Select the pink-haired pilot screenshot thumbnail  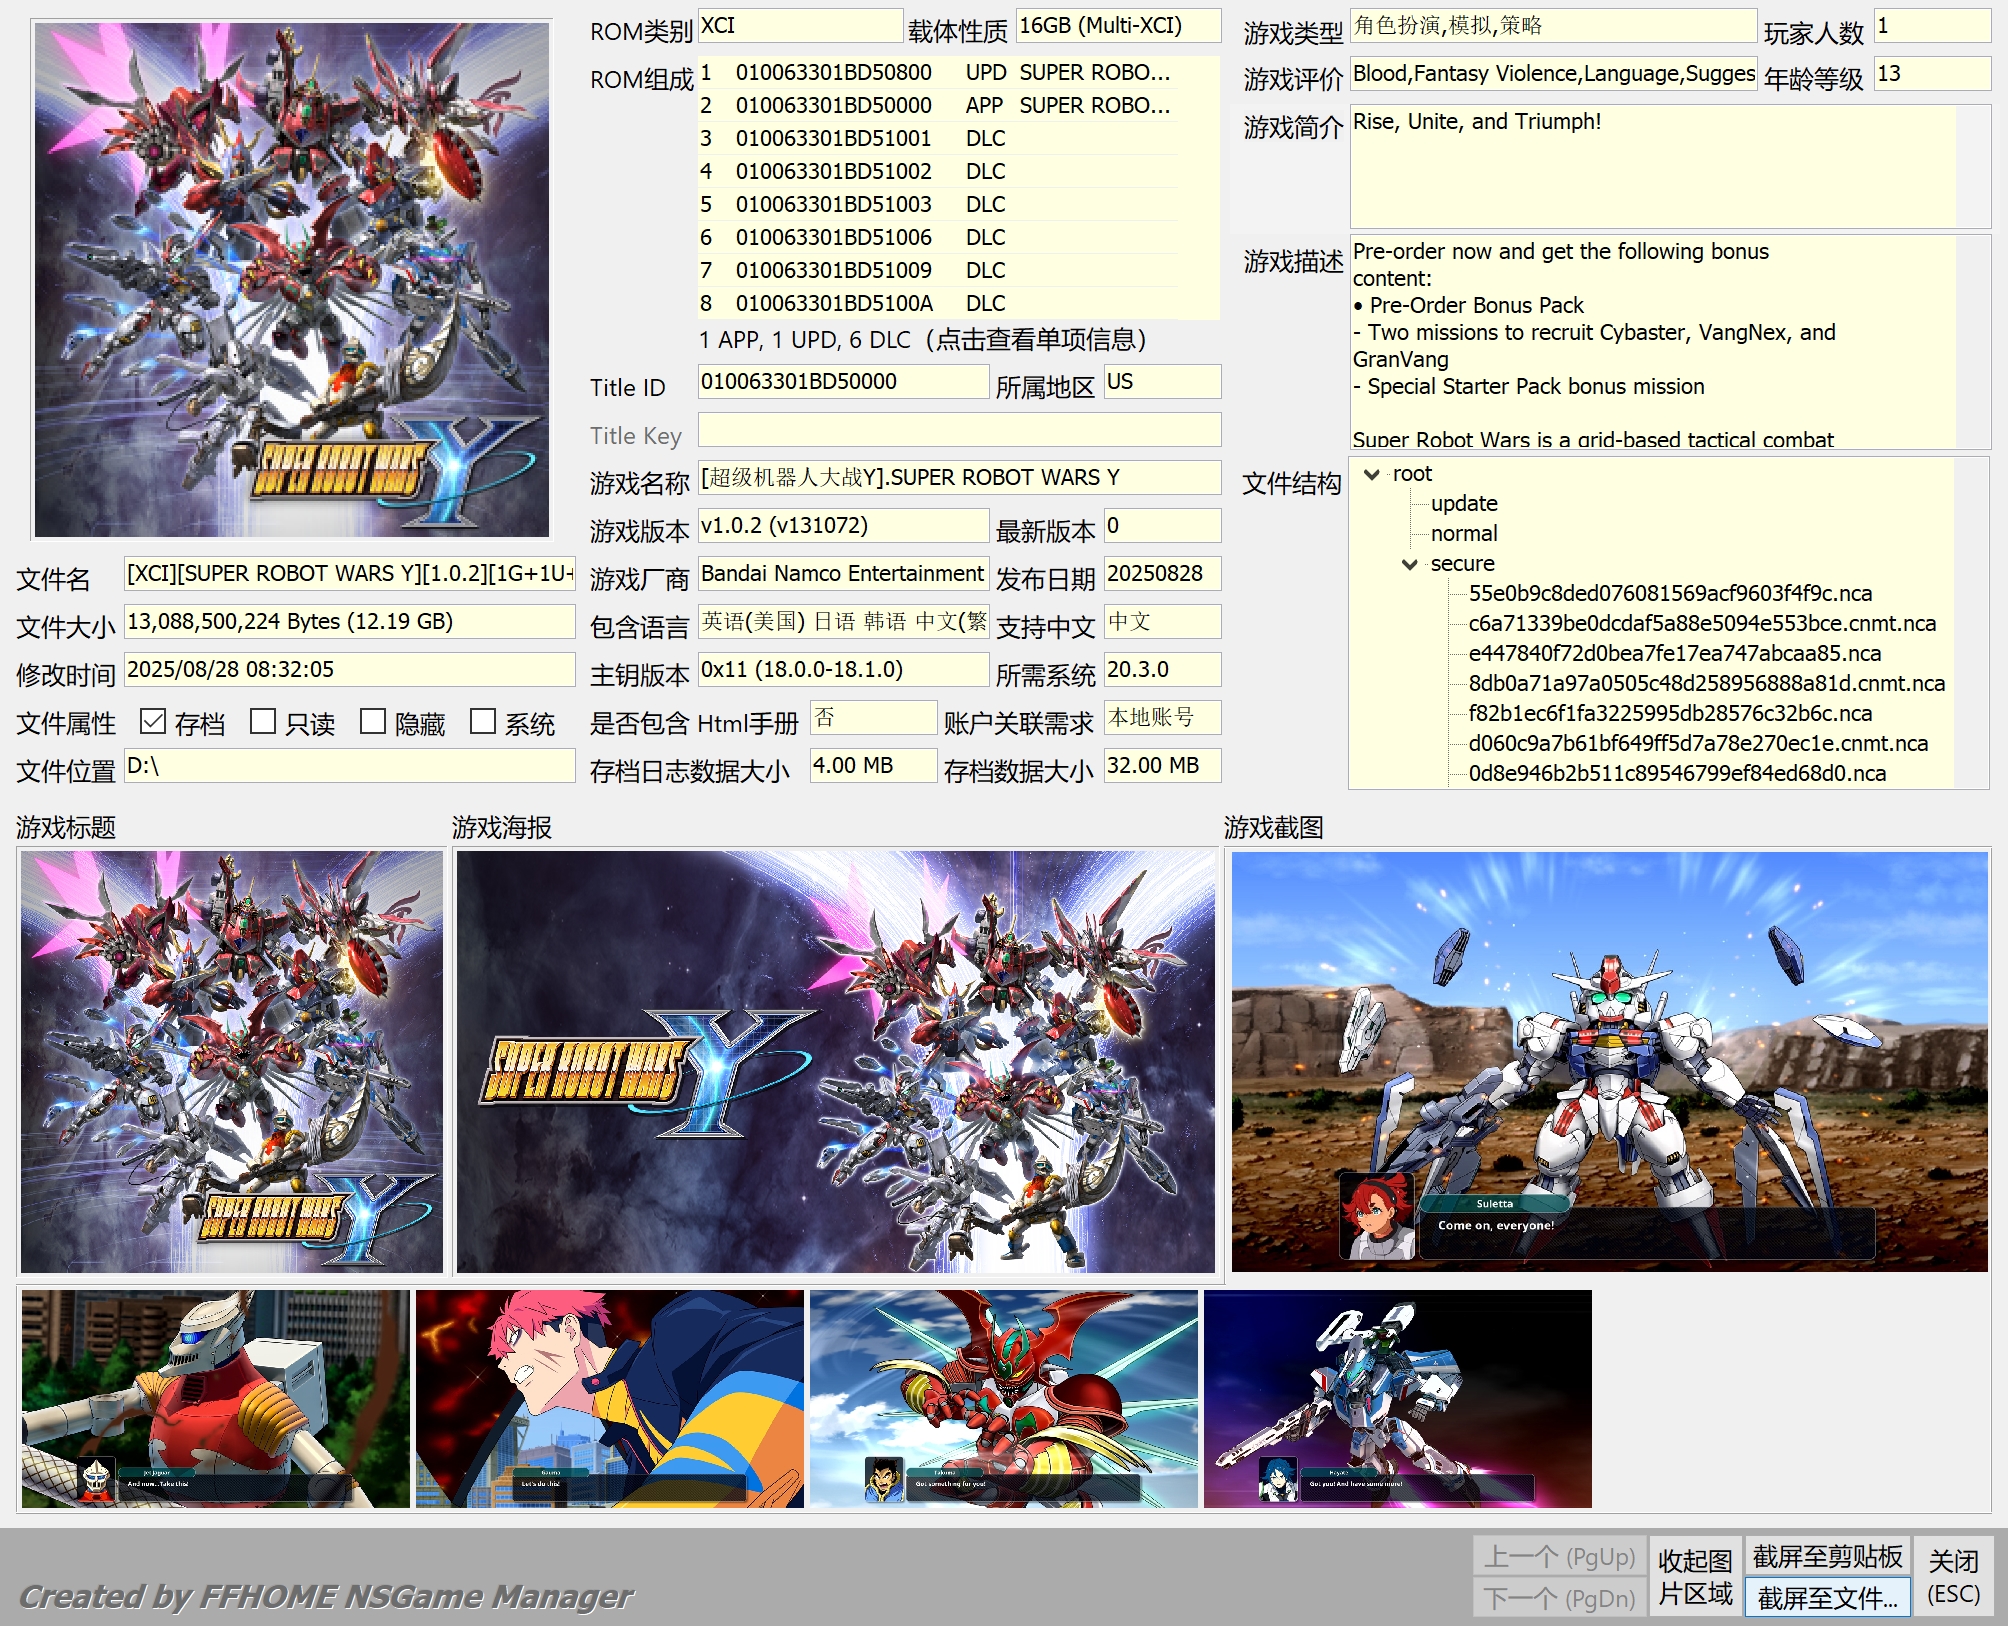click(x=609, y=1398)
